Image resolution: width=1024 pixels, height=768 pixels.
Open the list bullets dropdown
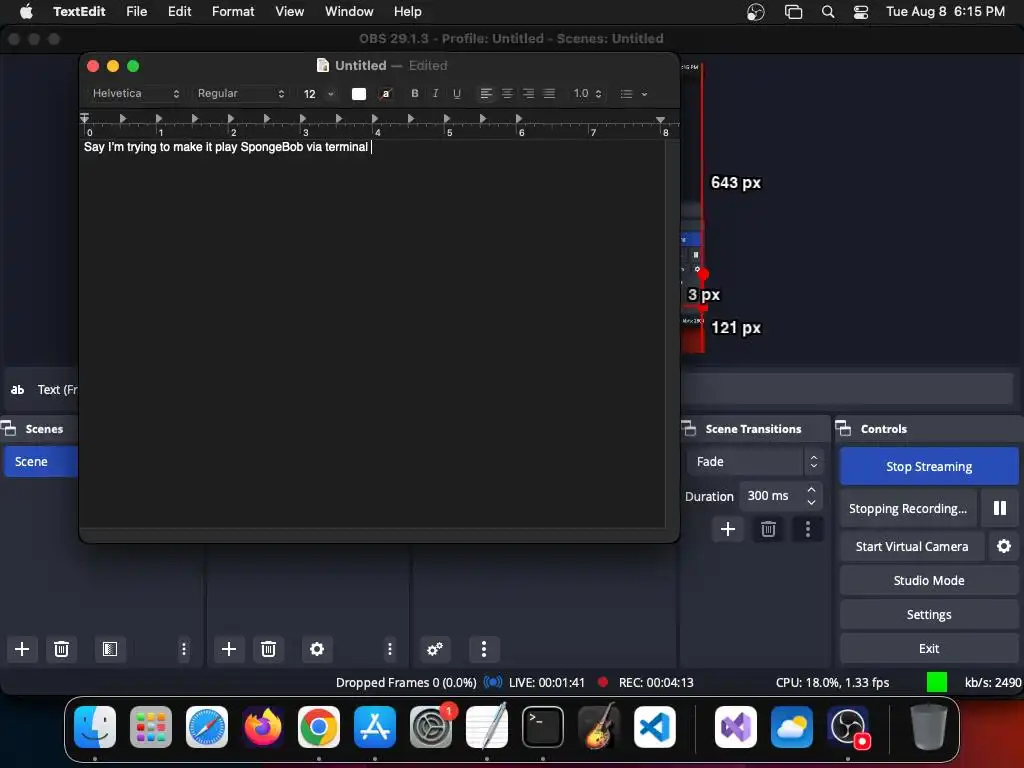(x=633, y=93)
